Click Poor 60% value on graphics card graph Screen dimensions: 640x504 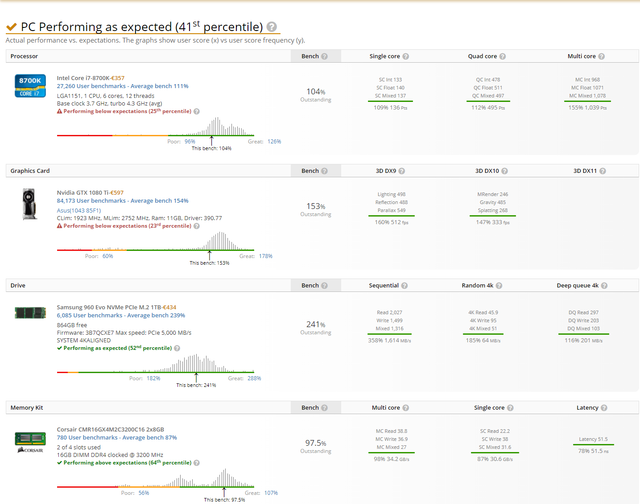pos(107,256)
